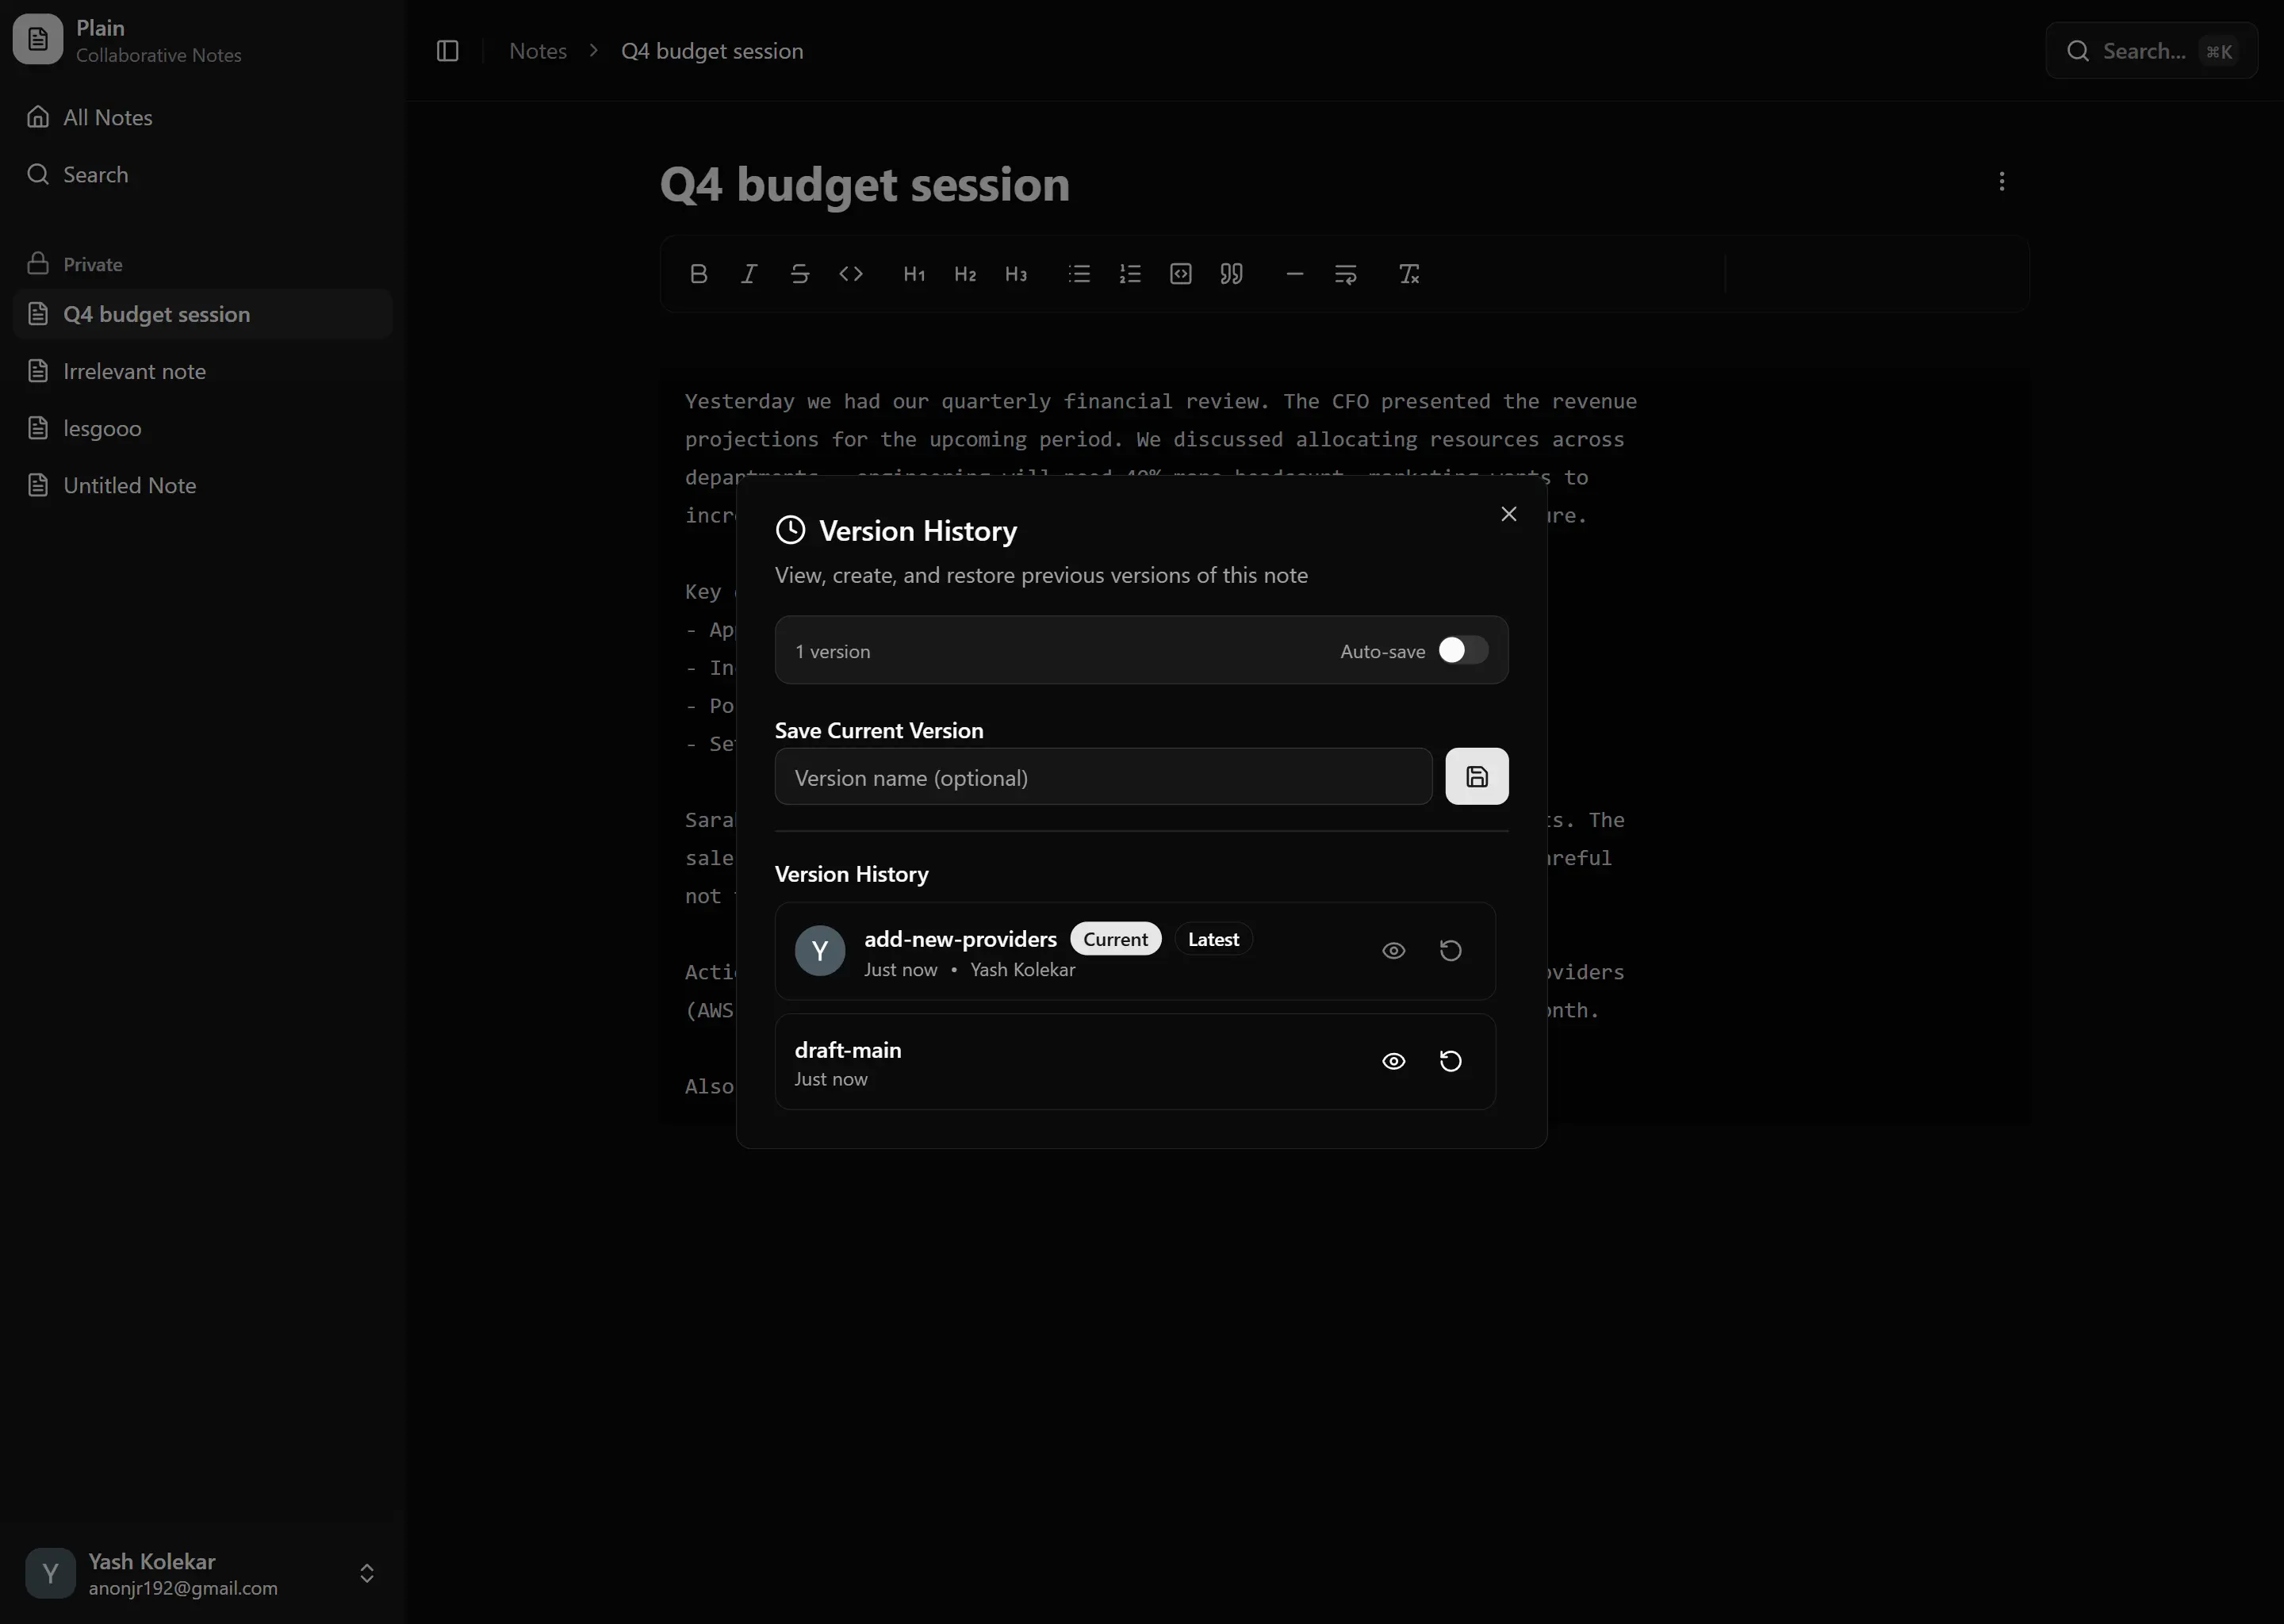Open All Notes
The width and height of the screenshot is (2284, 1624).
point(107,117)
